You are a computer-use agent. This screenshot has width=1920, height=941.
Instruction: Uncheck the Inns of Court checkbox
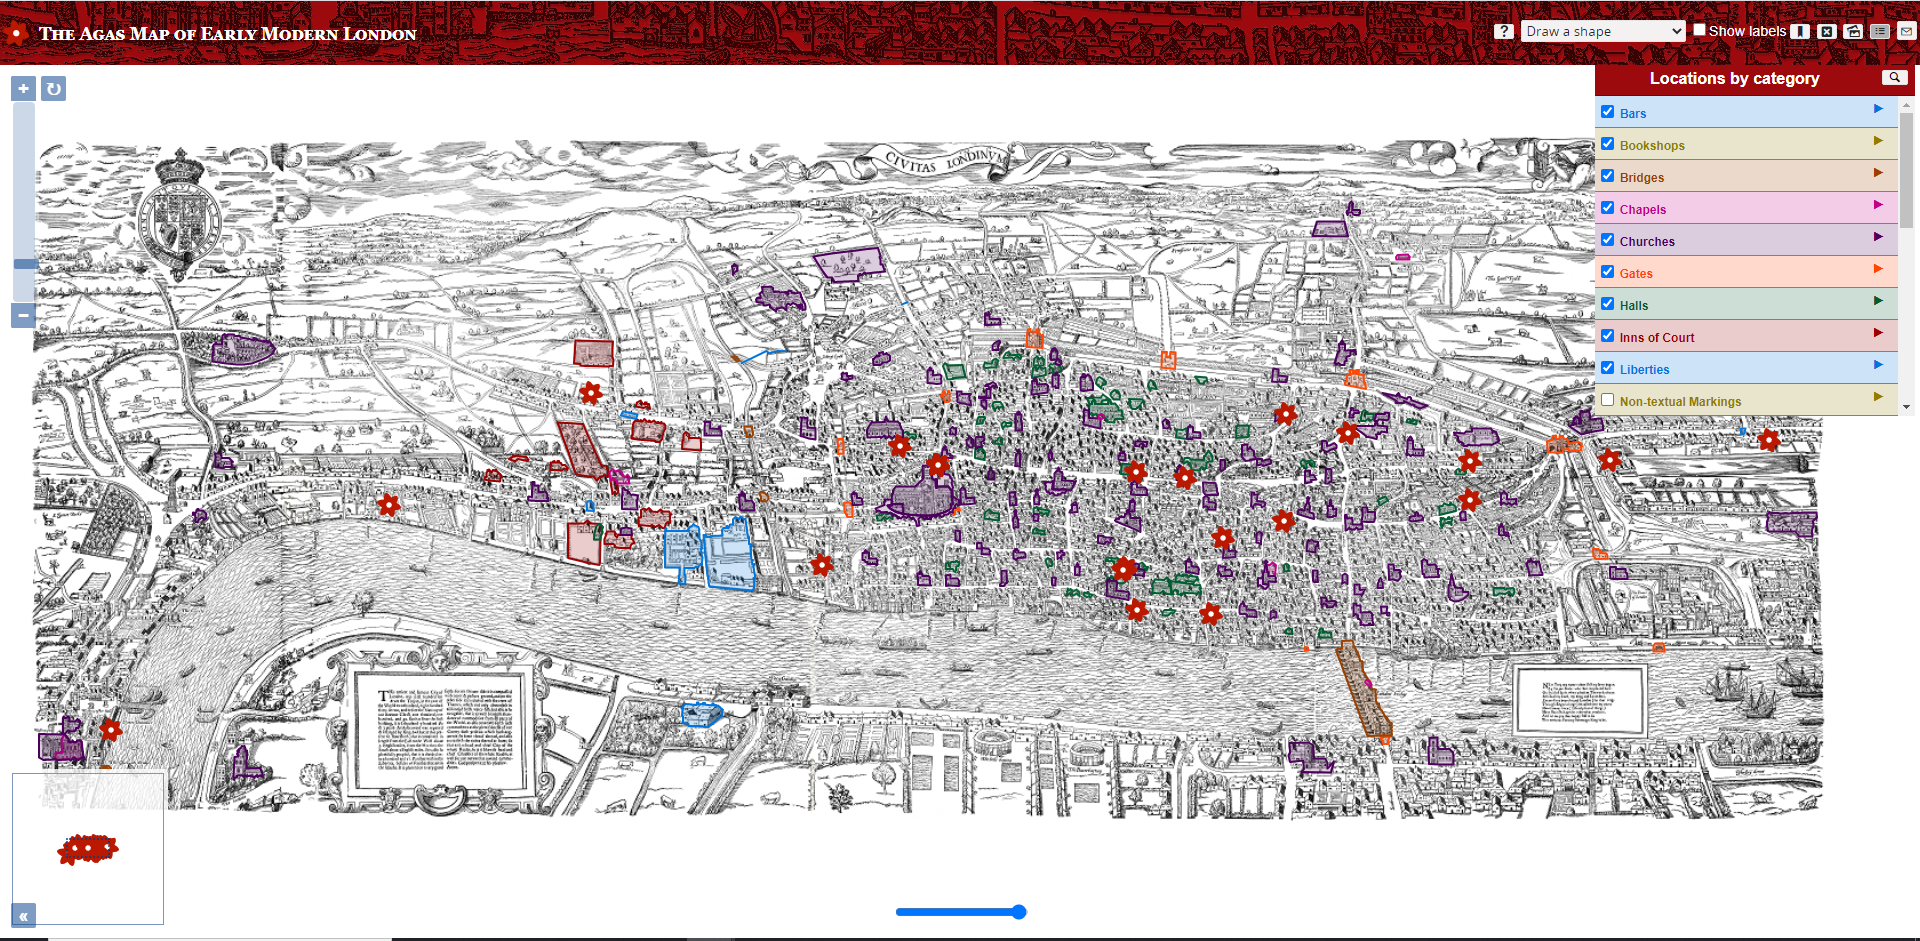coord(1608,336)
